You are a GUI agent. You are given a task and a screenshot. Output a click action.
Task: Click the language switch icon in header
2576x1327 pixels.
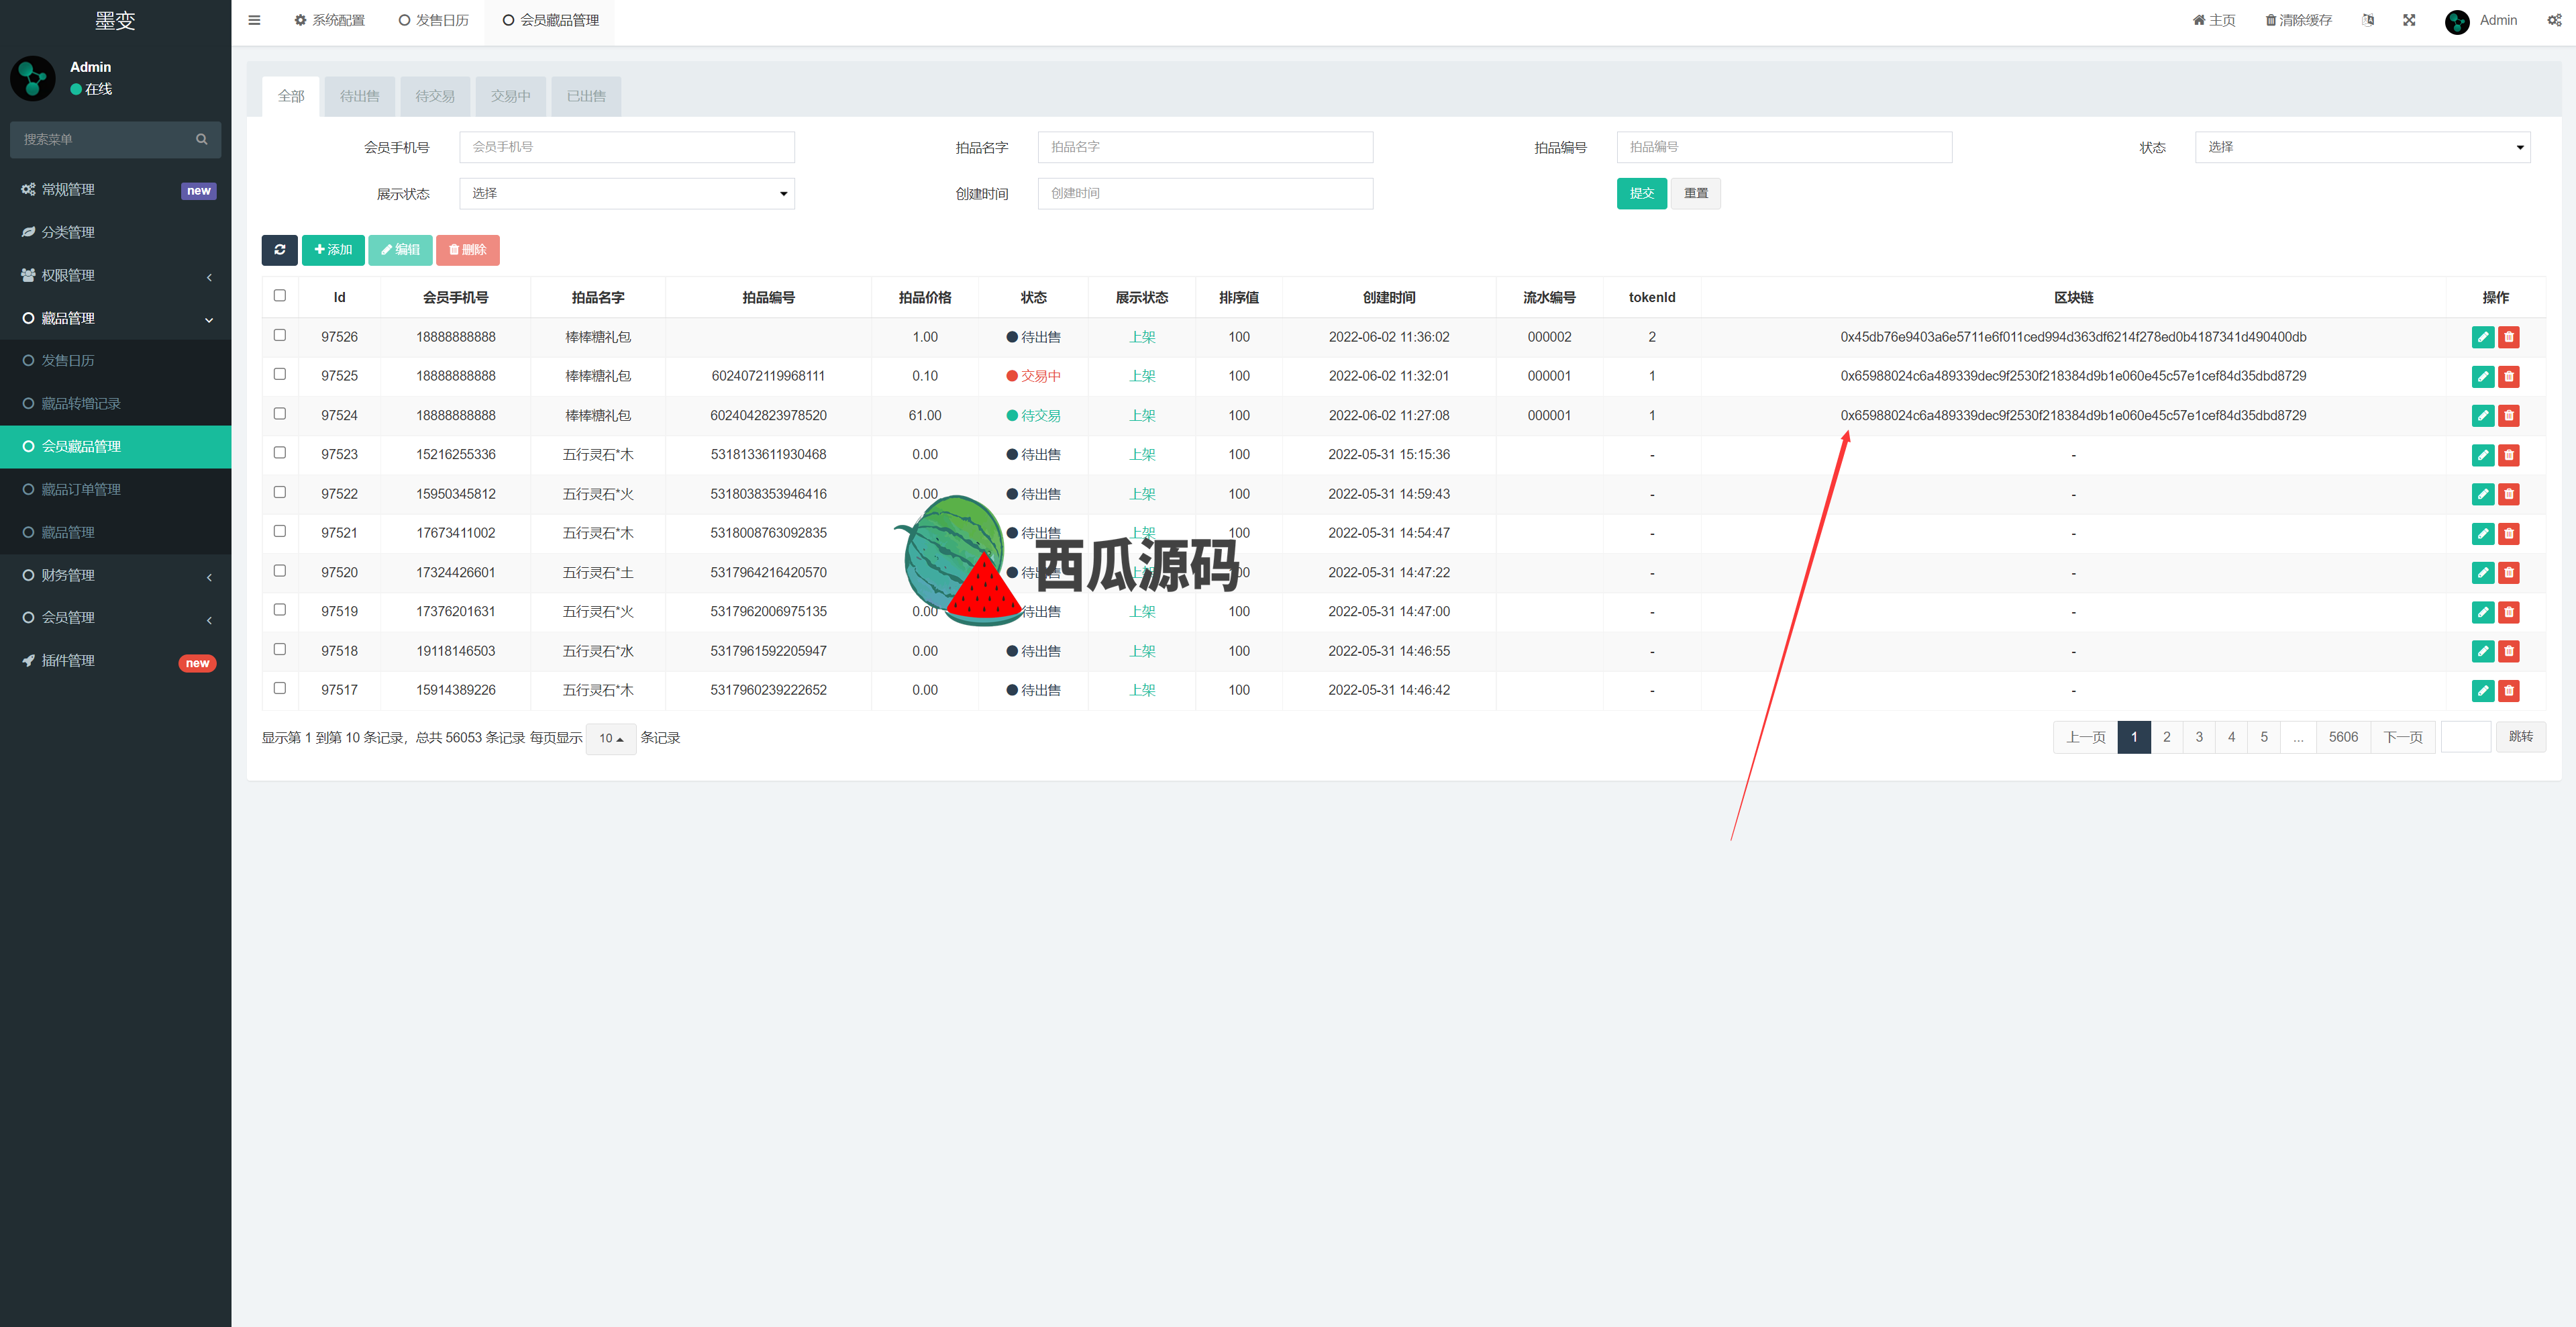pos(2368,20)
